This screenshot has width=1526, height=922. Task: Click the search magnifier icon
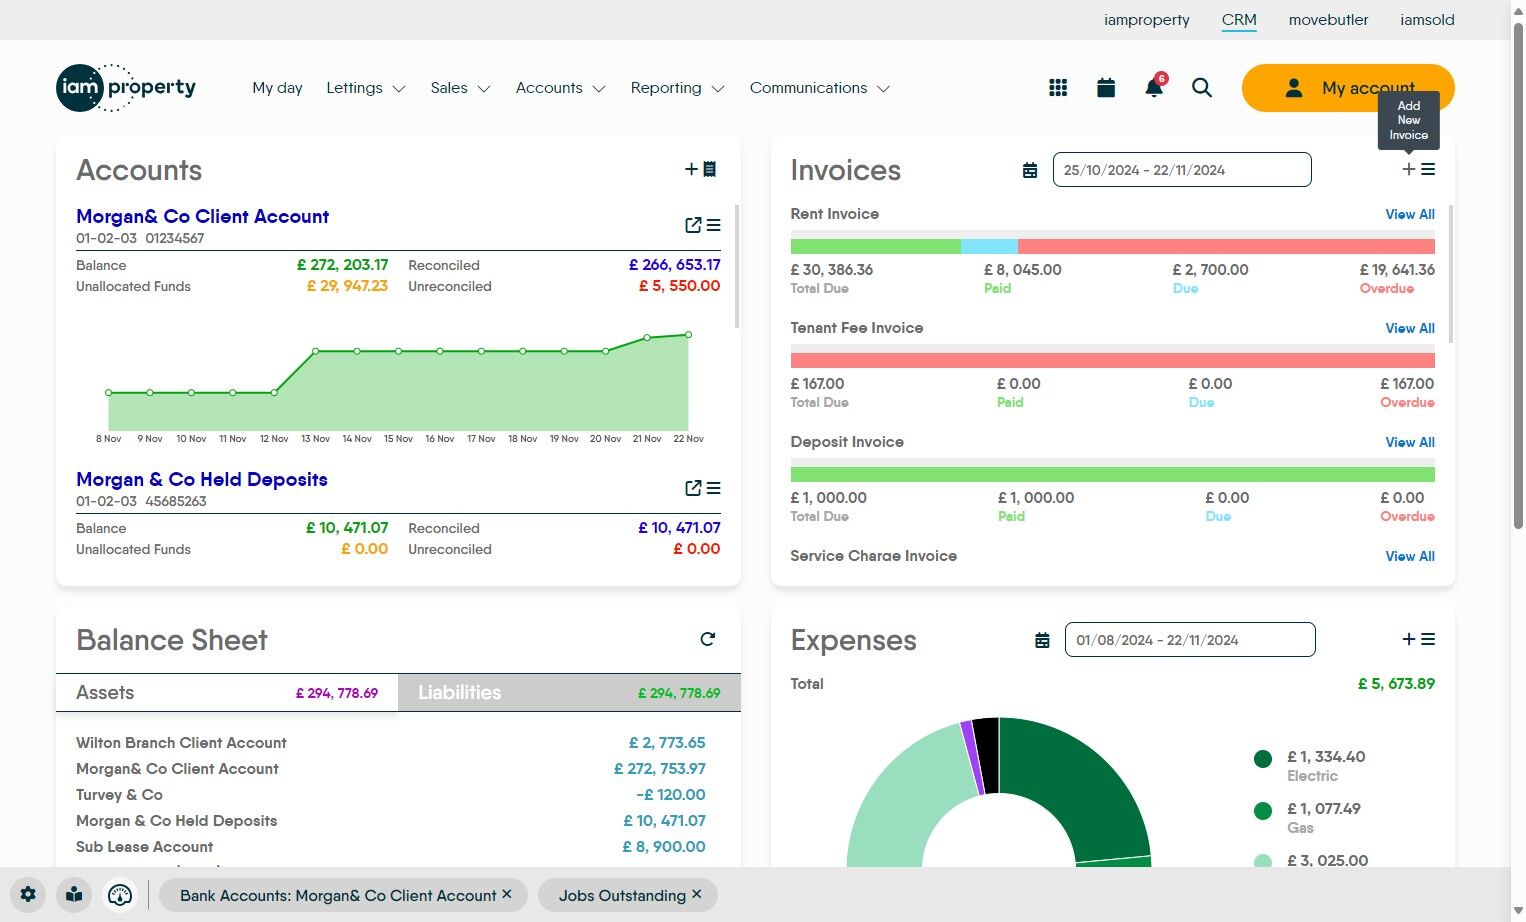(1202, 88)
